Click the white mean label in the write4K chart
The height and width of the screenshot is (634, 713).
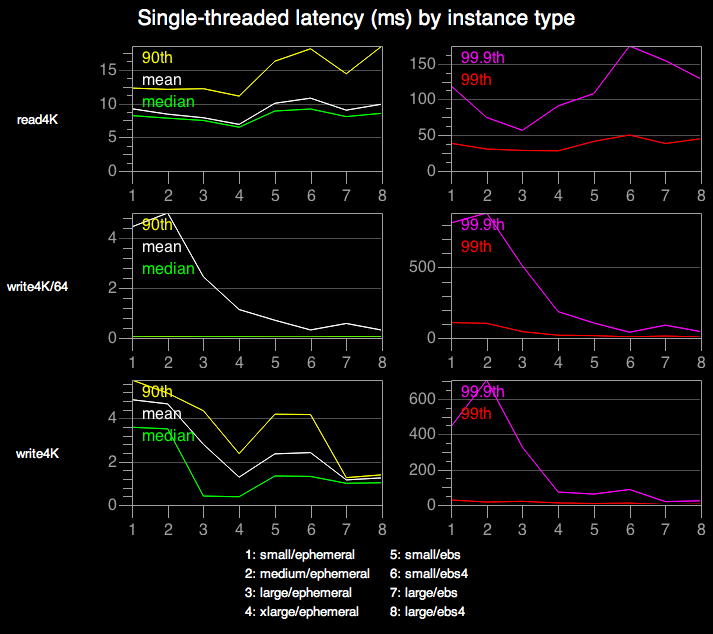161,414
